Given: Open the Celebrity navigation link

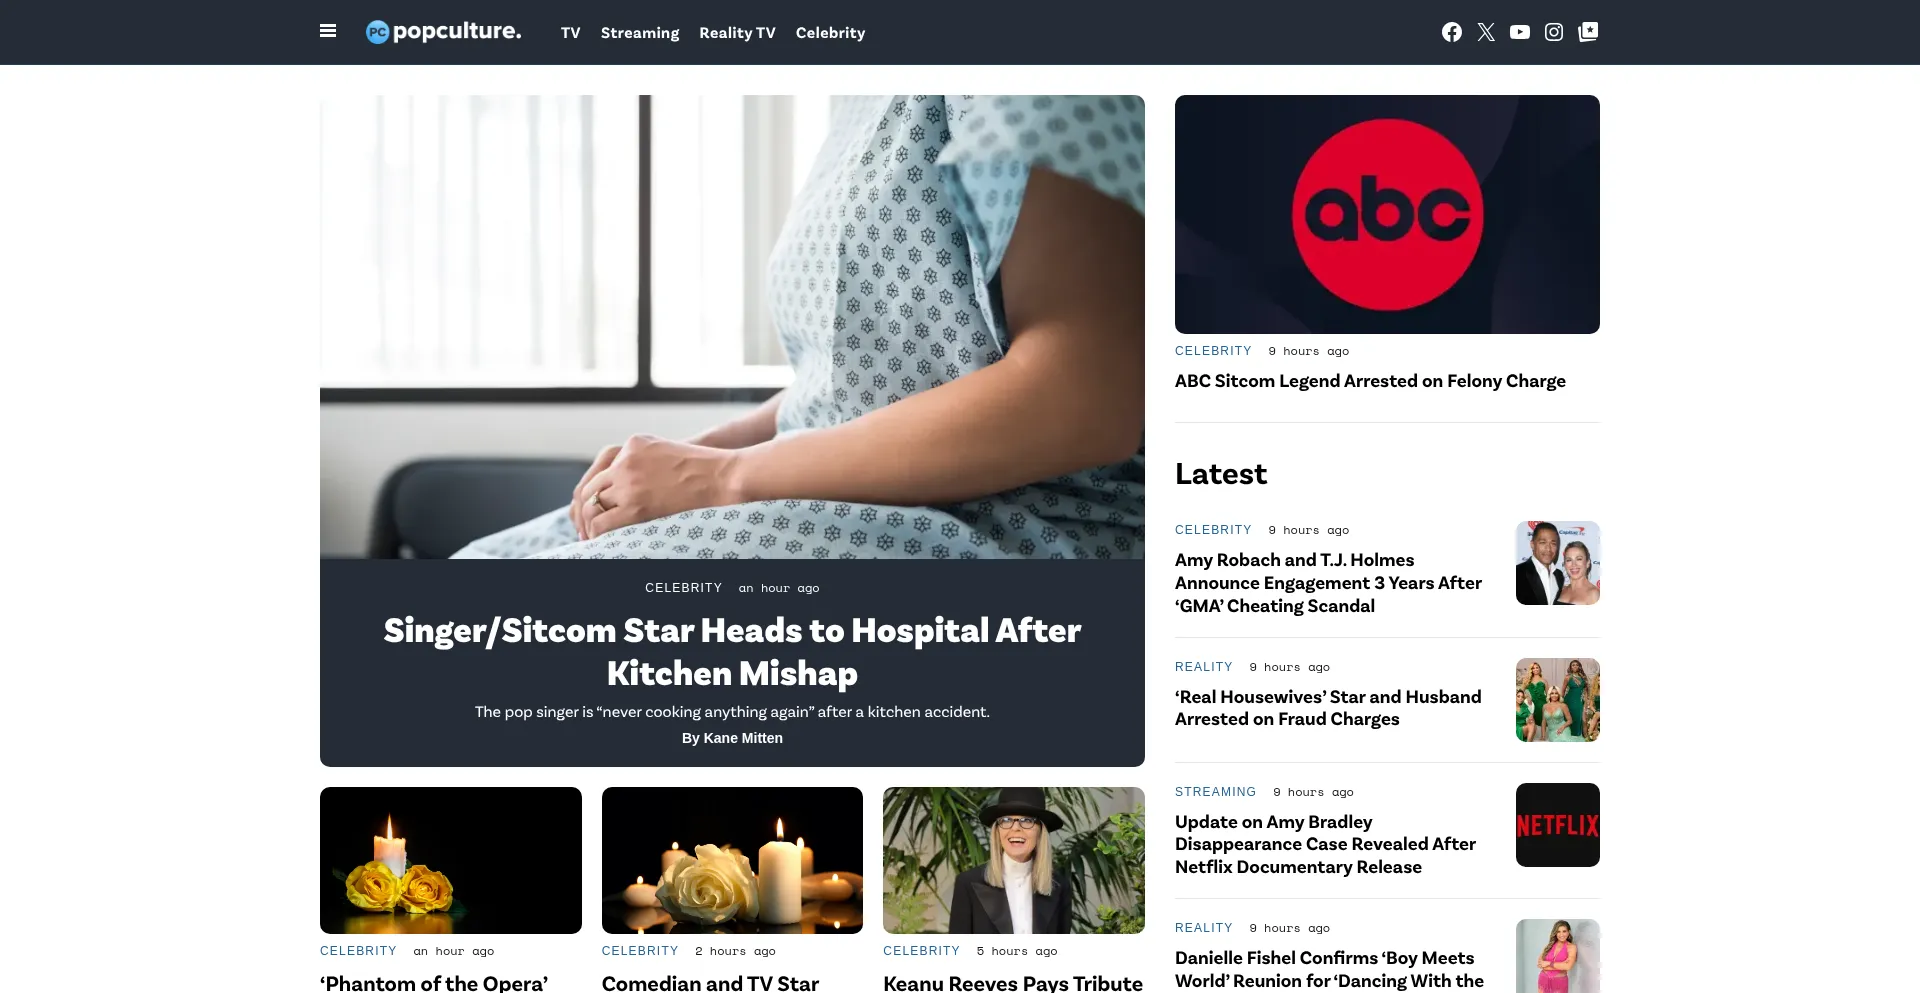Looking at the screenshot, I should click(830, 33).
